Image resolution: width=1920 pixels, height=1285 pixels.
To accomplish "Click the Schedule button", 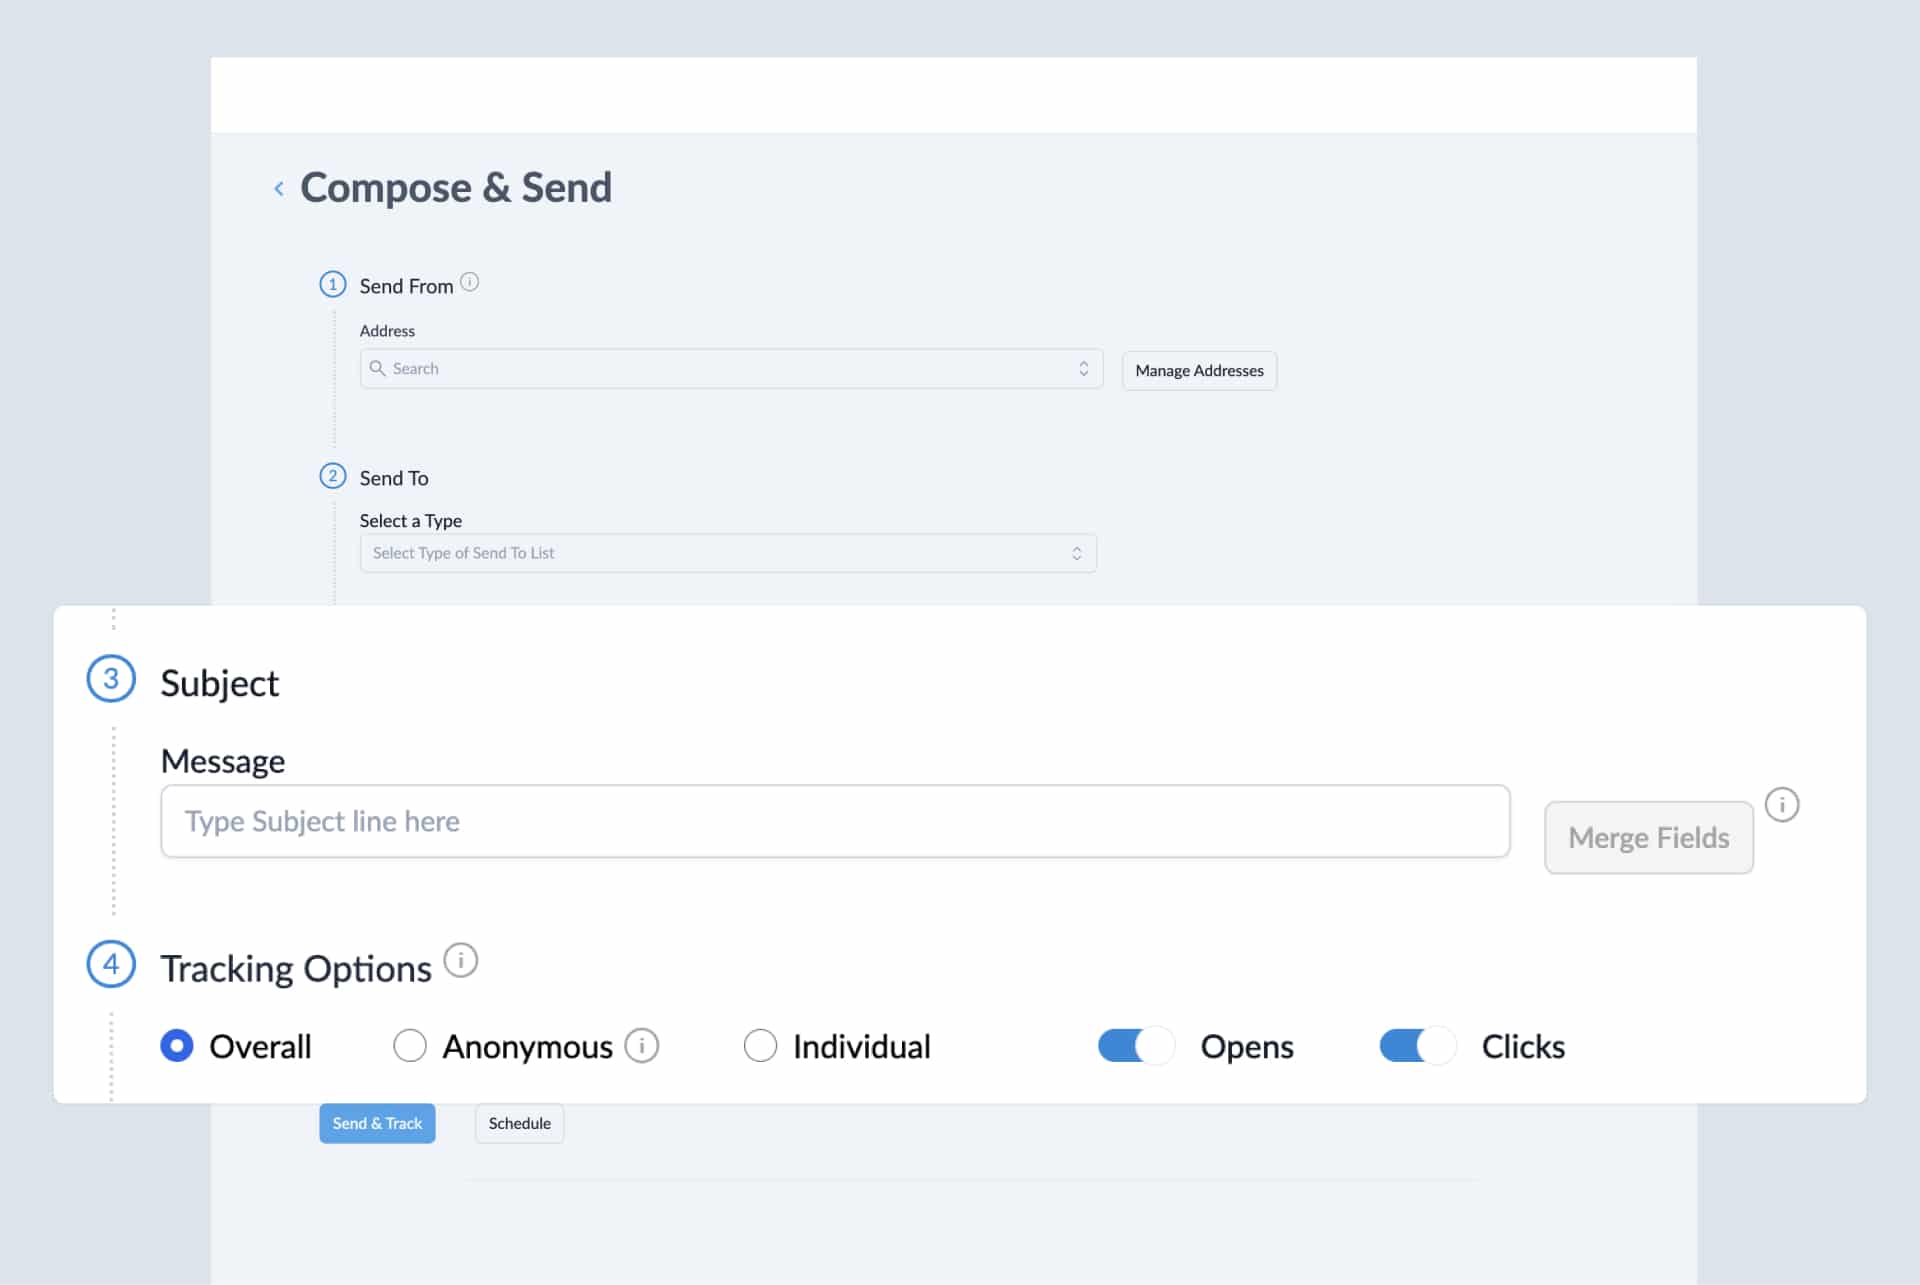I will (519, 1123).
